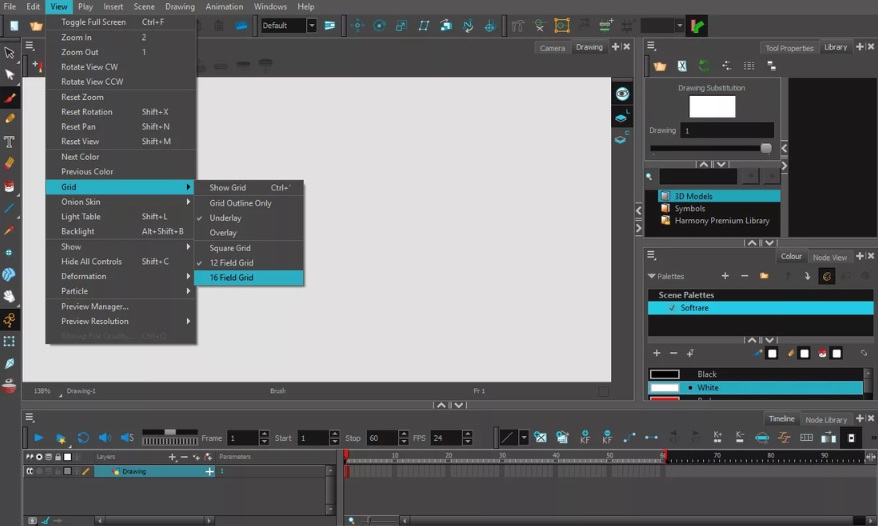878x526 pixels.
Task: Pick the Paint Bucket tool
Action: pos(10,186)
